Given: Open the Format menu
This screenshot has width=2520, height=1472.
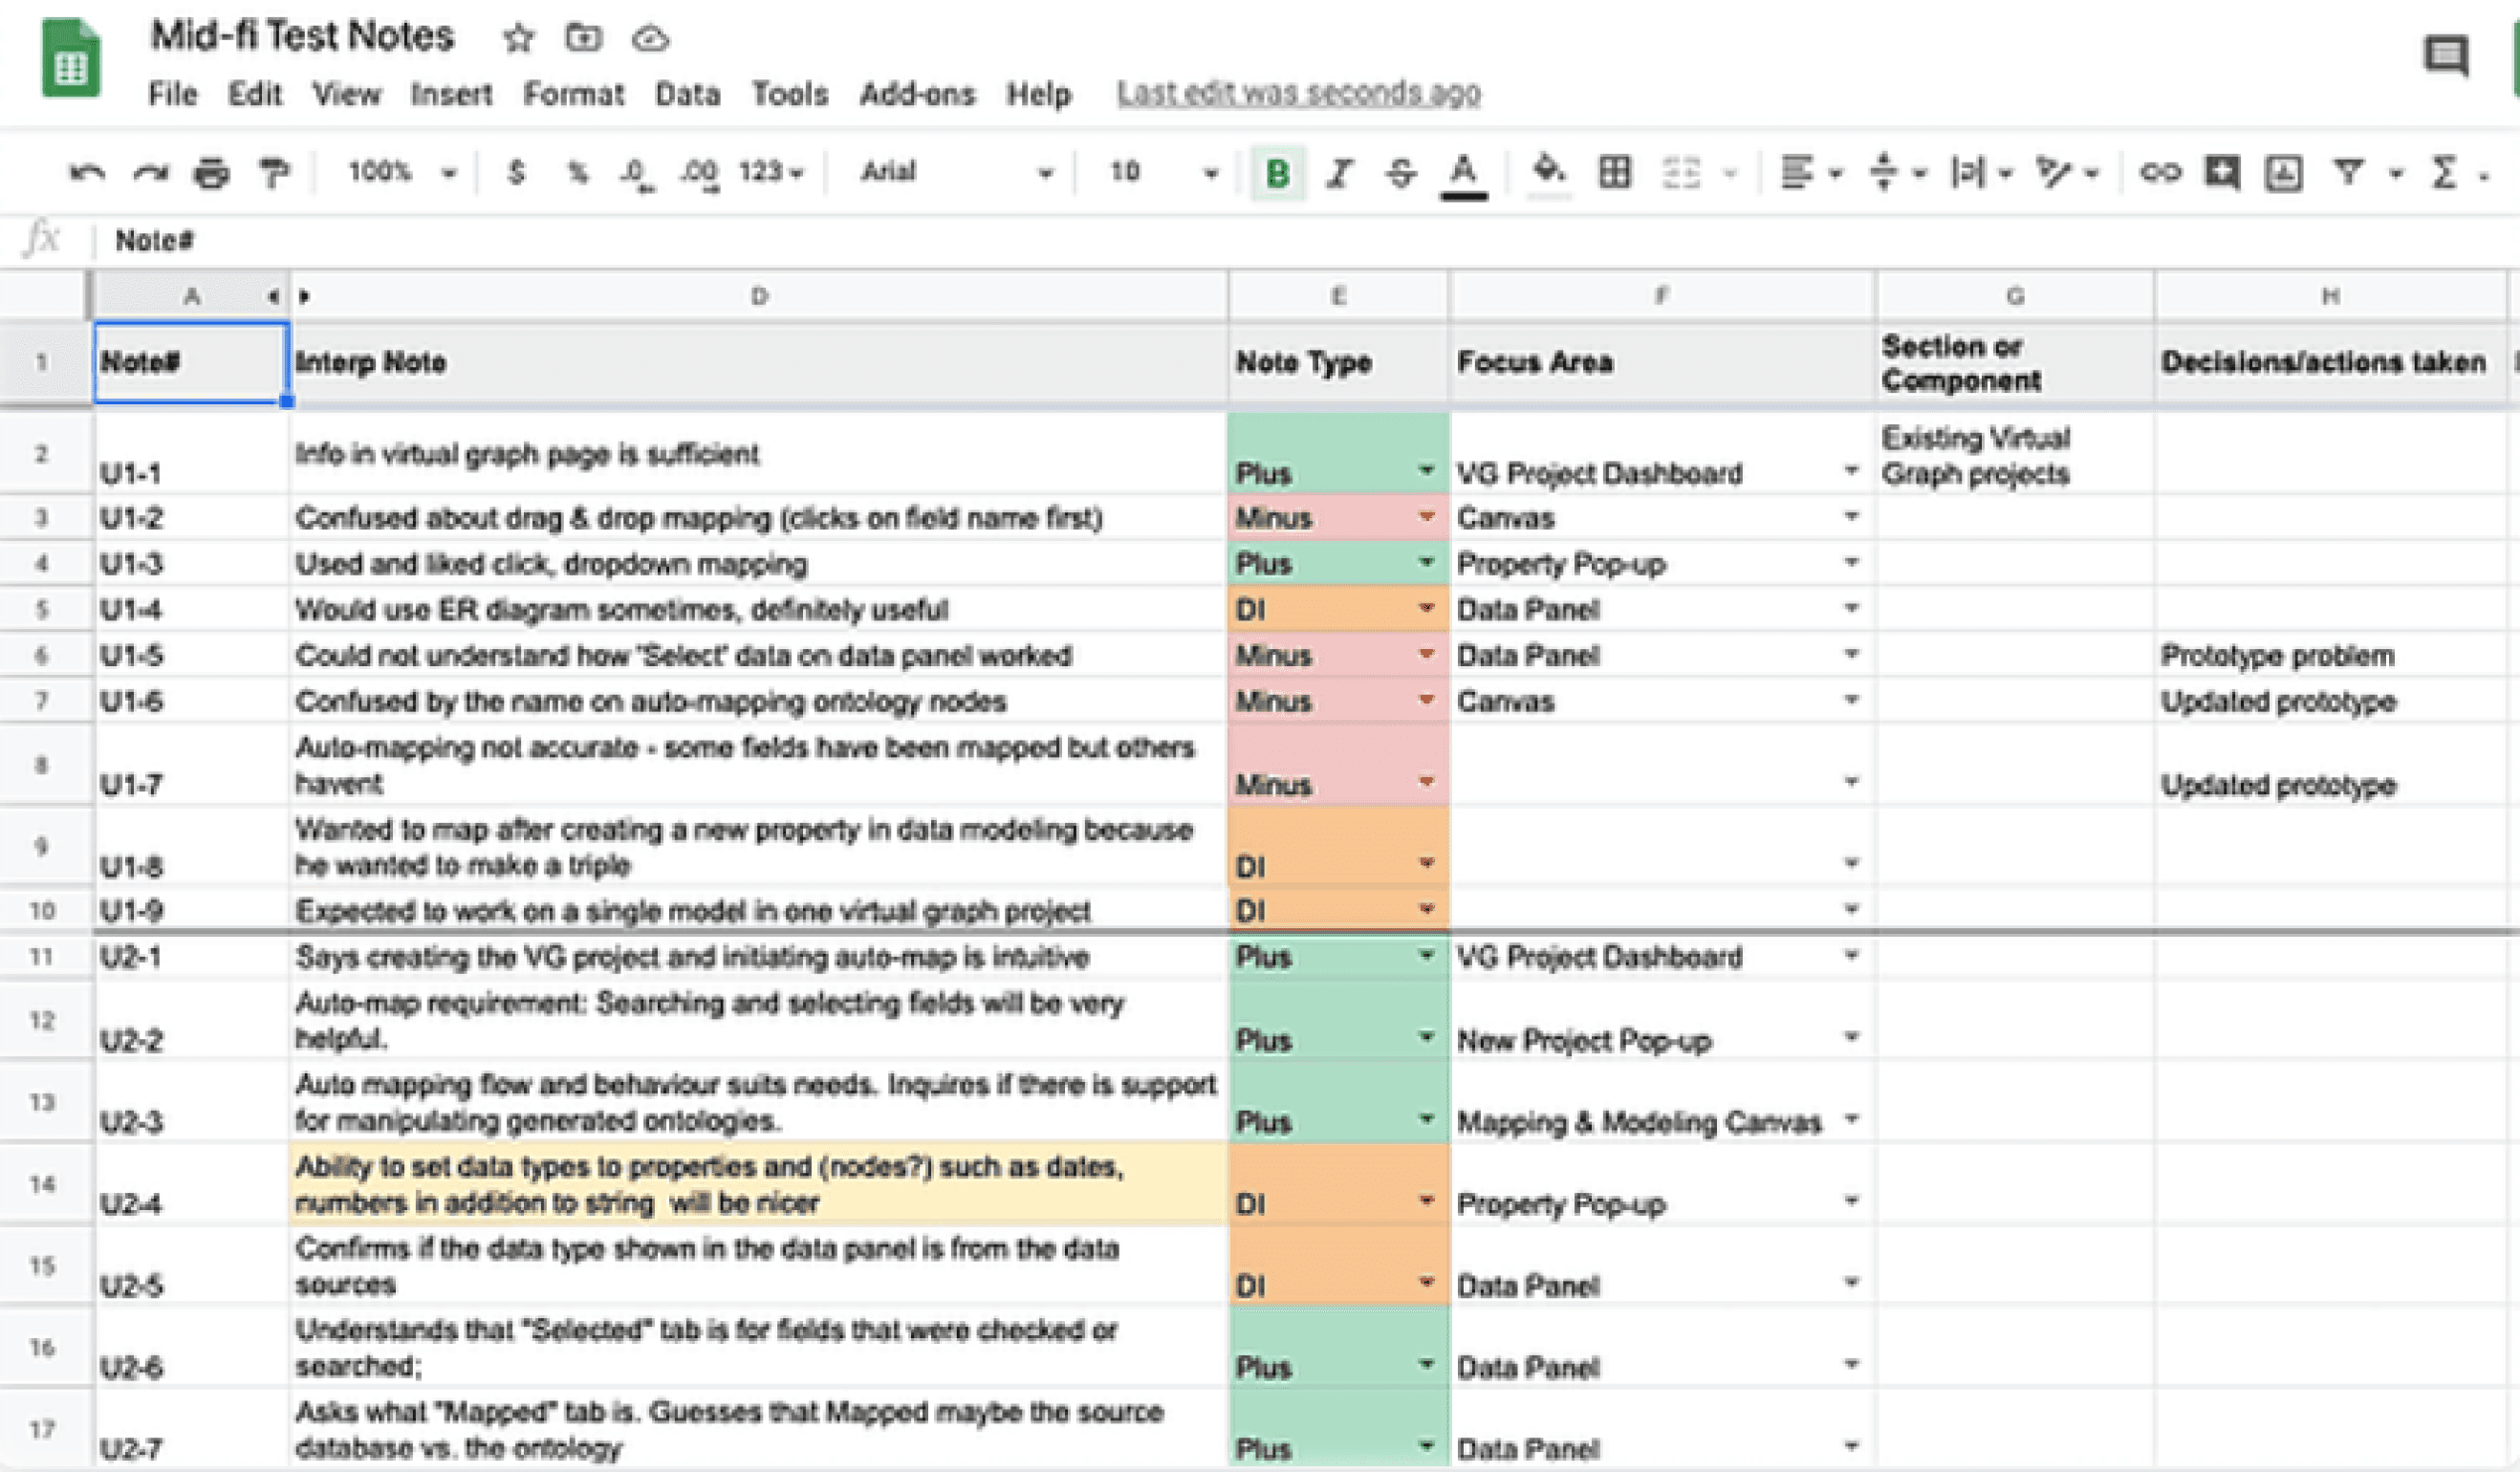Looking at the screenshot, I should pyautogui.click(x=573, y=94).
